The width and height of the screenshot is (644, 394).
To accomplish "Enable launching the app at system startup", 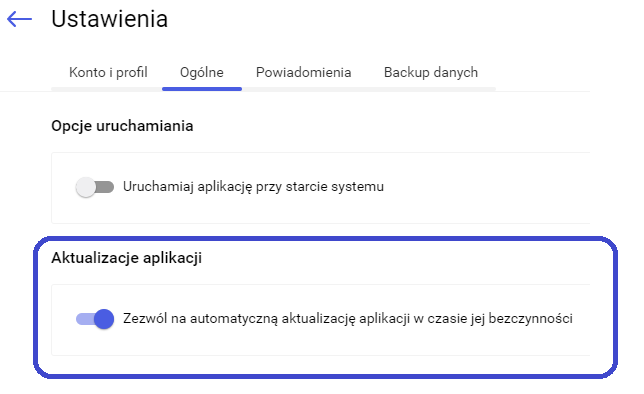I will [x=95, y=187].
